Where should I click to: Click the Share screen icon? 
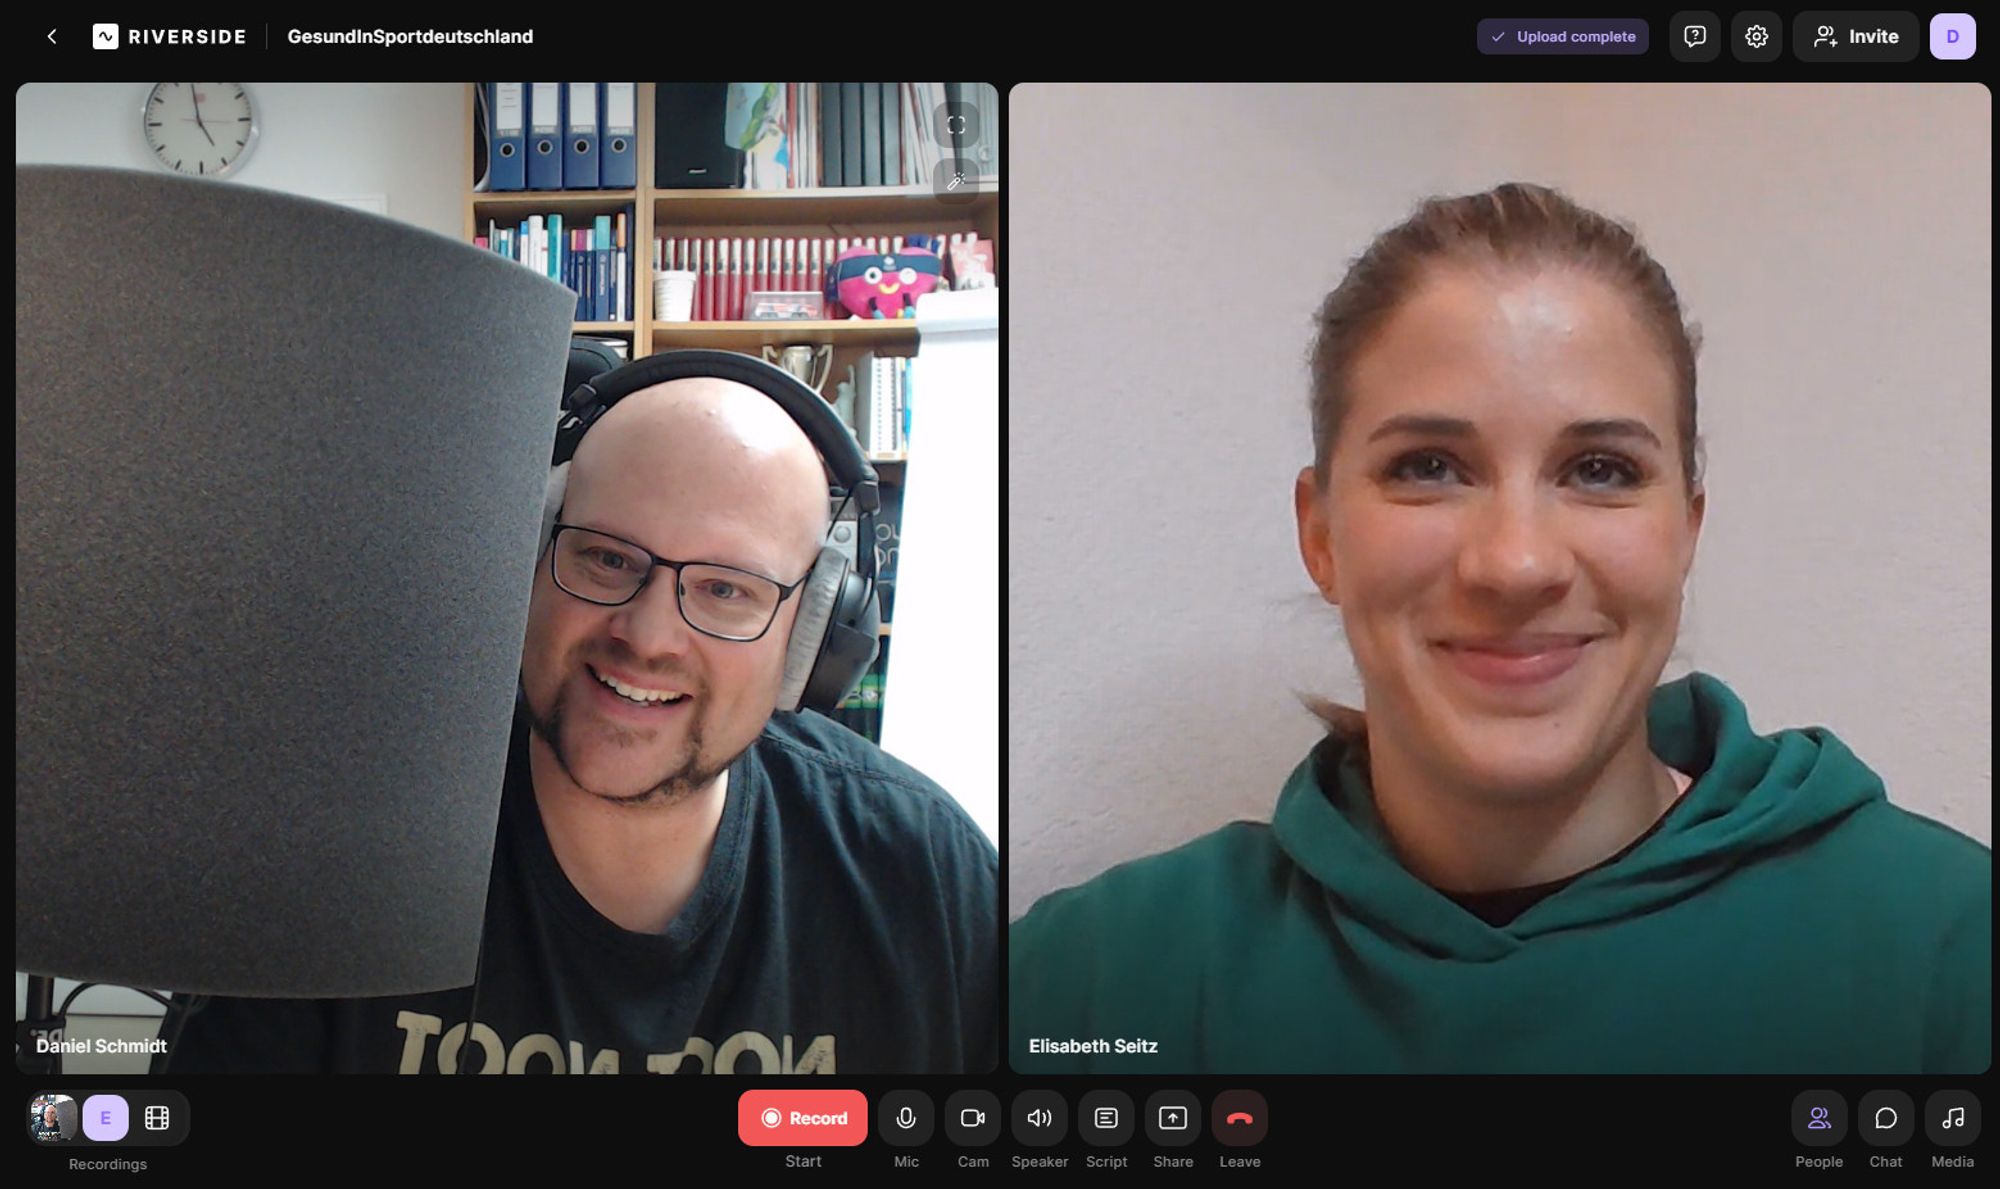(1172, 1117)
